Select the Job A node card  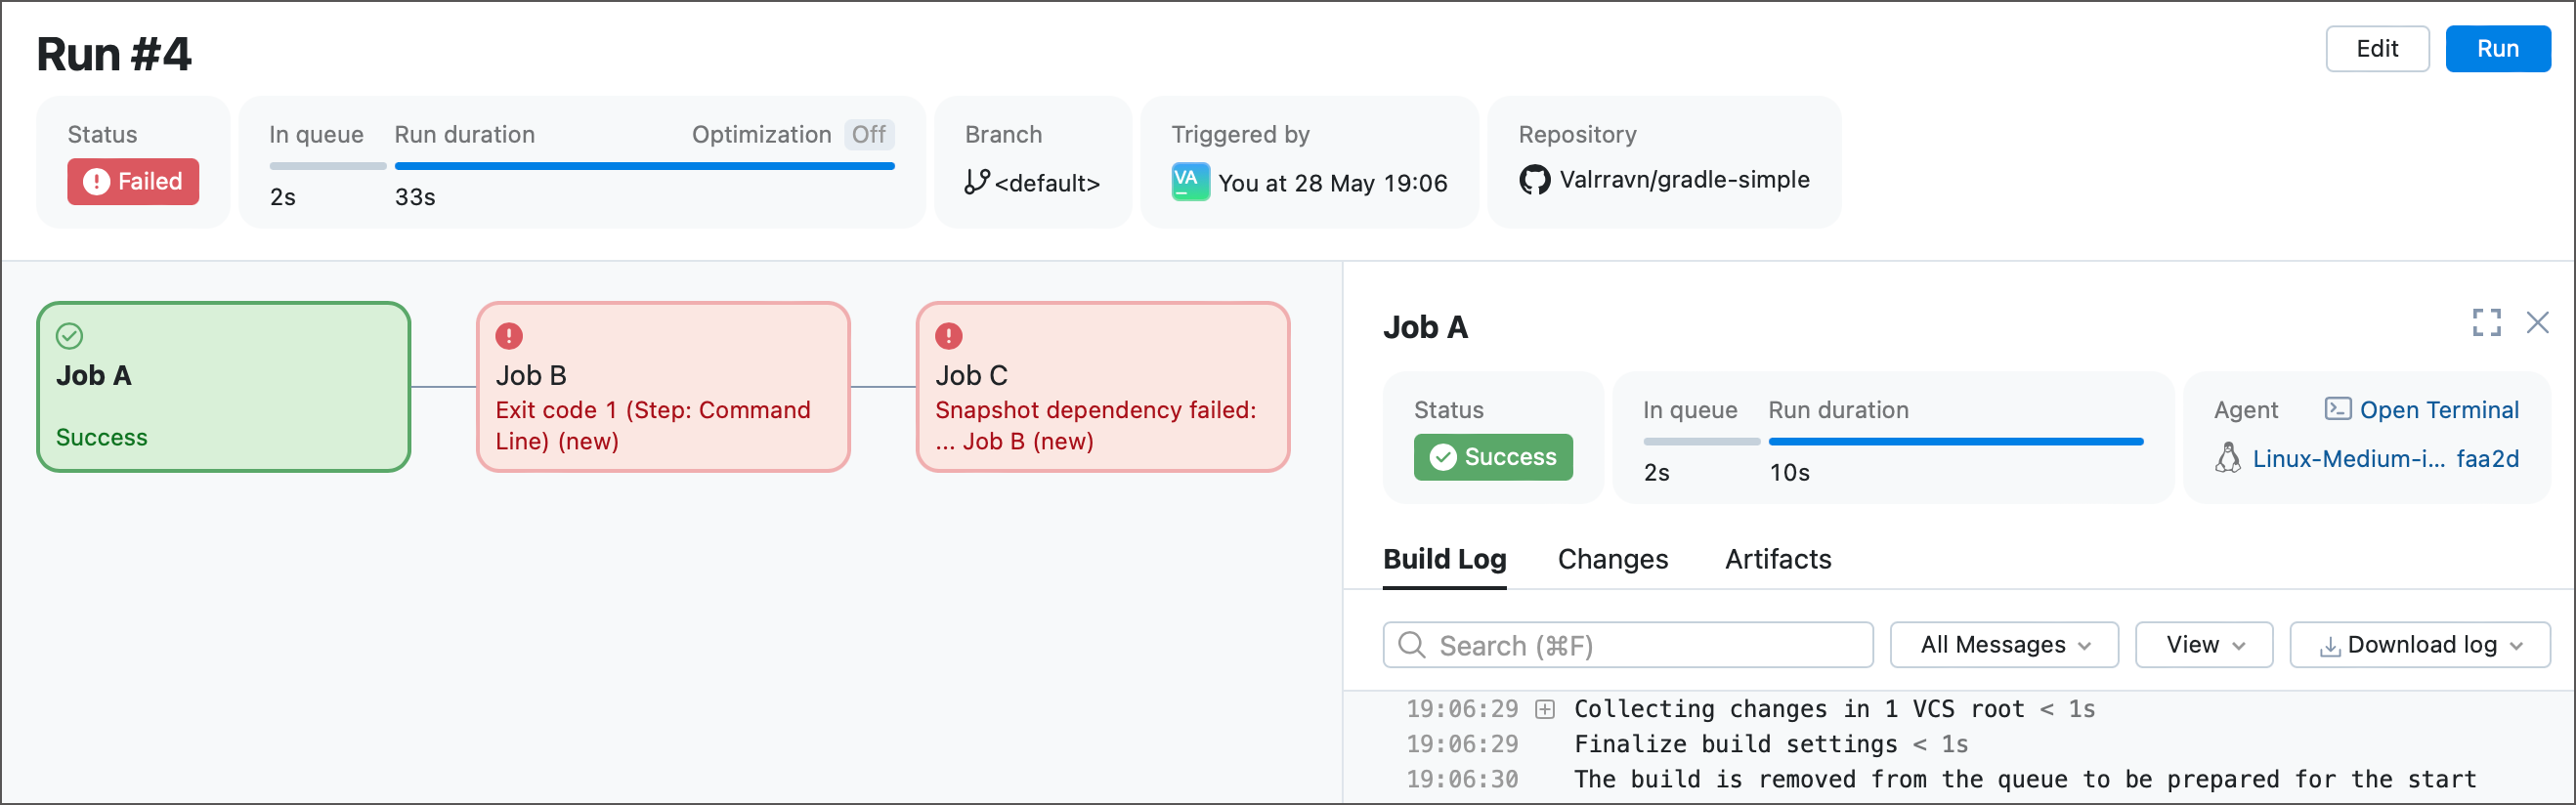tap(224, 387)
